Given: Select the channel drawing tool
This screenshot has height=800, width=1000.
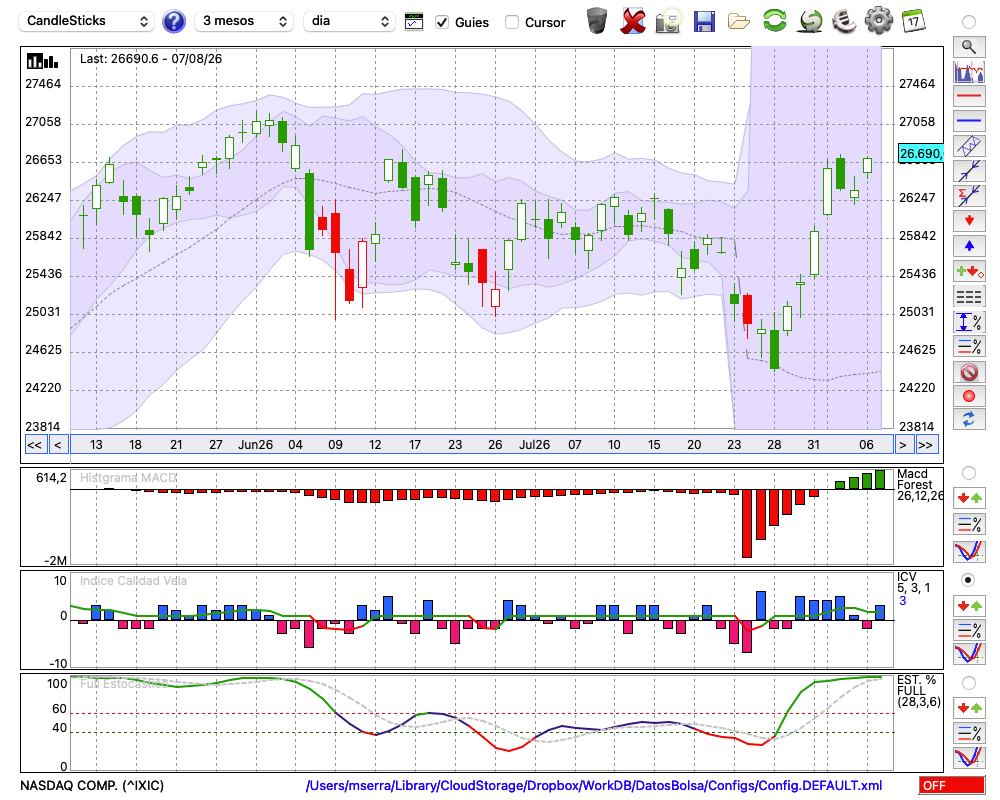Looking at the screenshot, I should point(969,146).
